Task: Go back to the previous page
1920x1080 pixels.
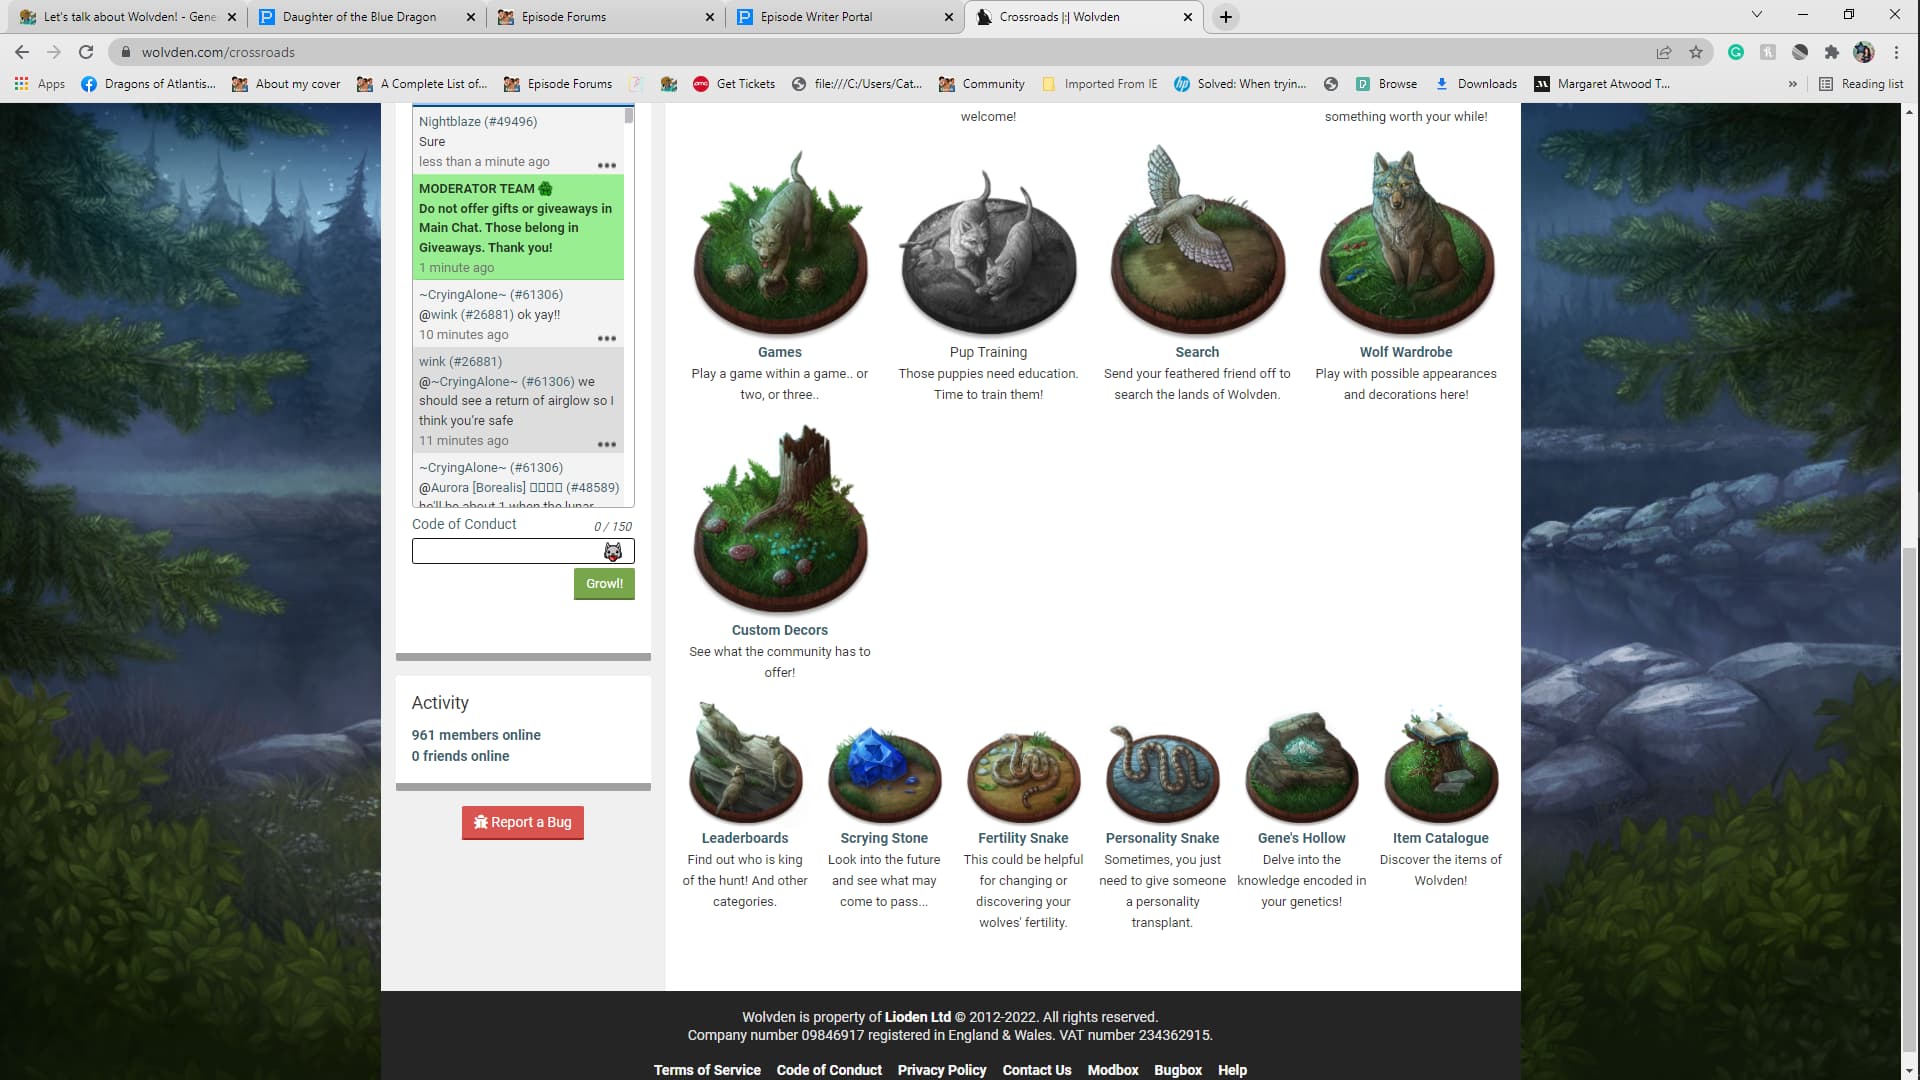Action: click(x=22, y=52)
